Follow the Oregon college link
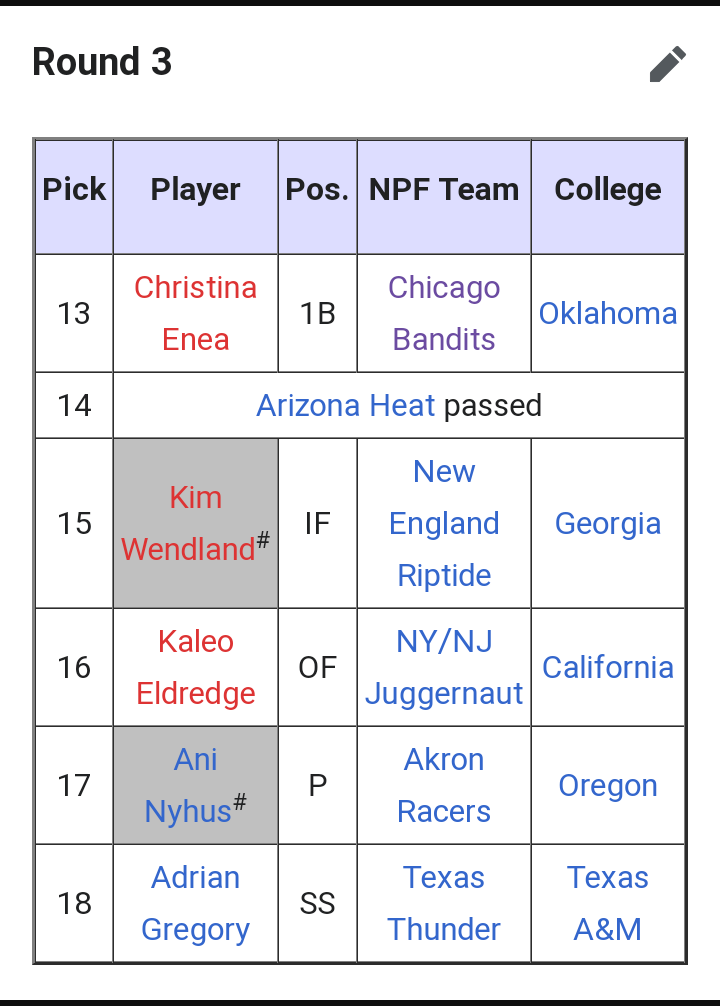This screenshot has width=720, height=1006. point(608,786)
